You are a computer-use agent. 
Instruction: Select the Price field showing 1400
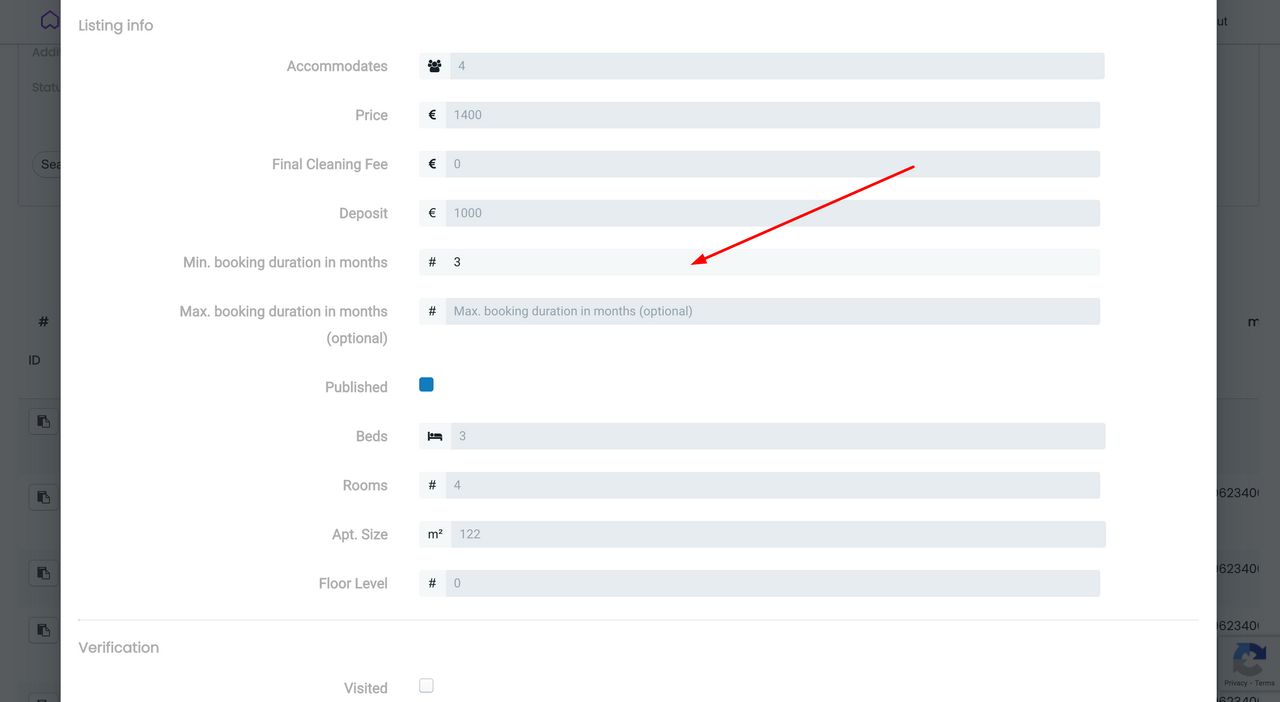click(x=772, y=115)
